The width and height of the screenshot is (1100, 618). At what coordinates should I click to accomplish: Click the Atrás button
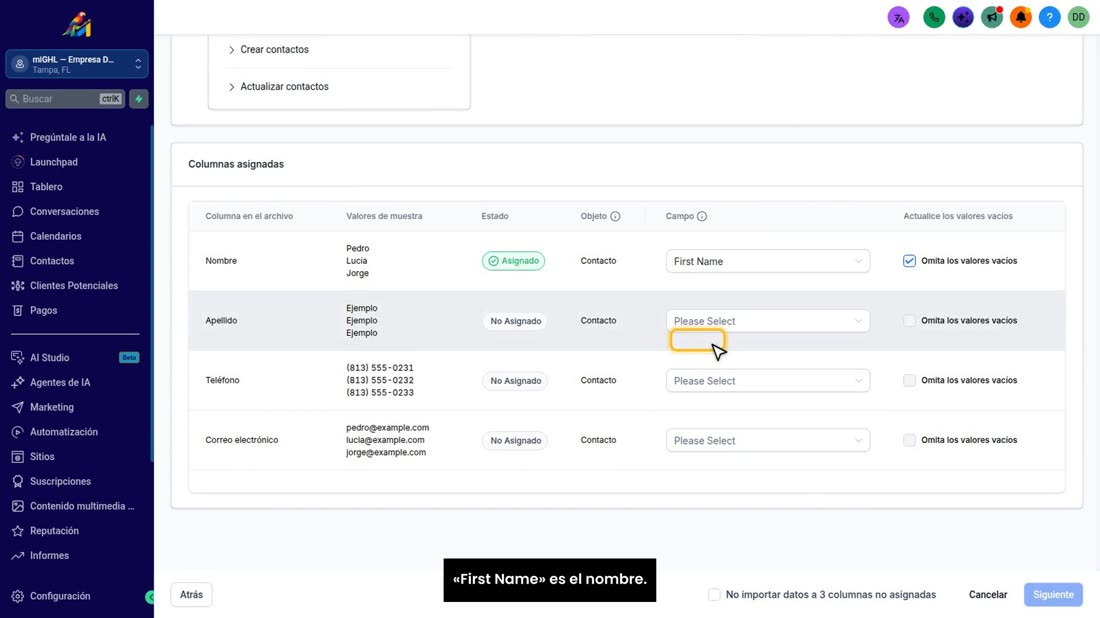pyautogui.click(x=192, y=595)
